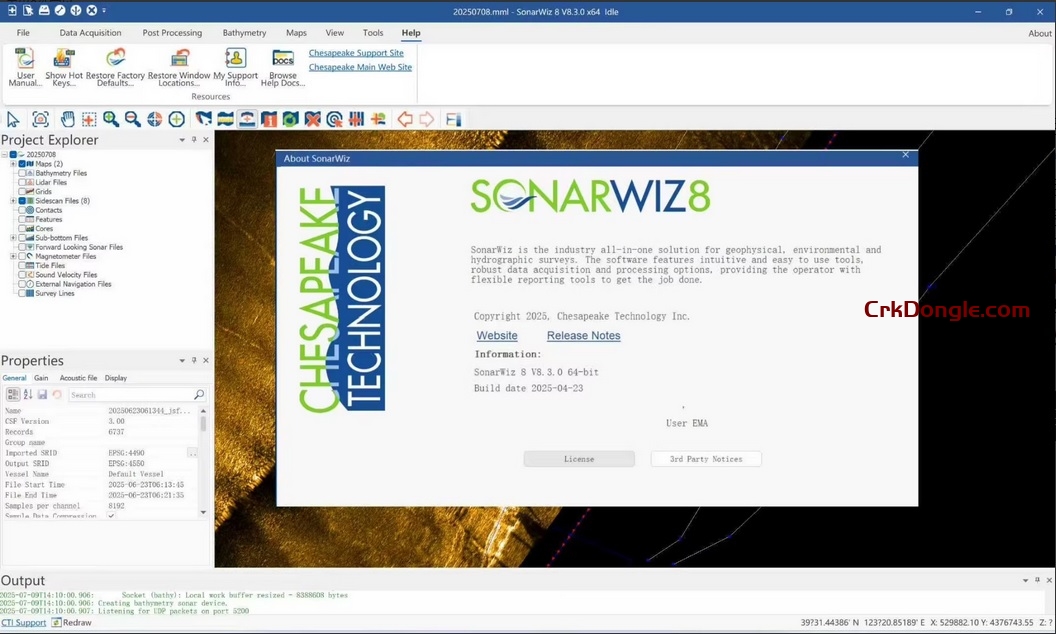Open the Gain tab in Properties panel
The width and height of the screenshot is (1056, 634).
pyautogui.click(x=40, y=378)
